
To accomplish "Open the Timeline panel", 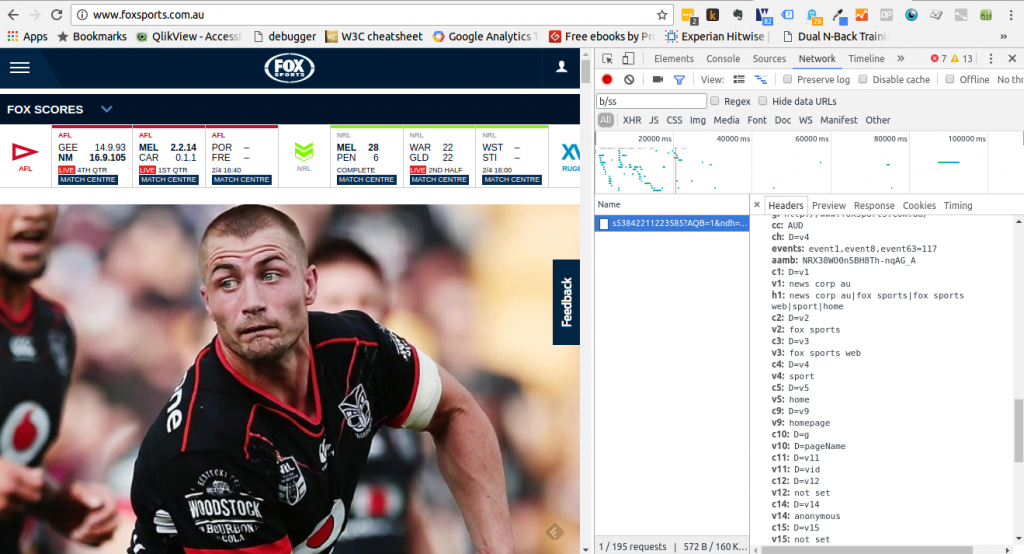I will click(866, 59).
